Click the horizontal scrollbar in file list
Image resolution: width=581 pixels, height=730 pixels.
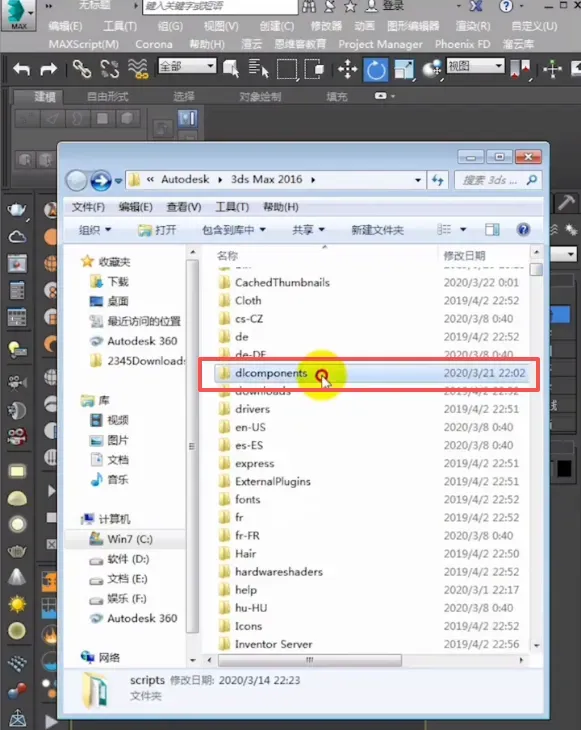tap(310, 660)
